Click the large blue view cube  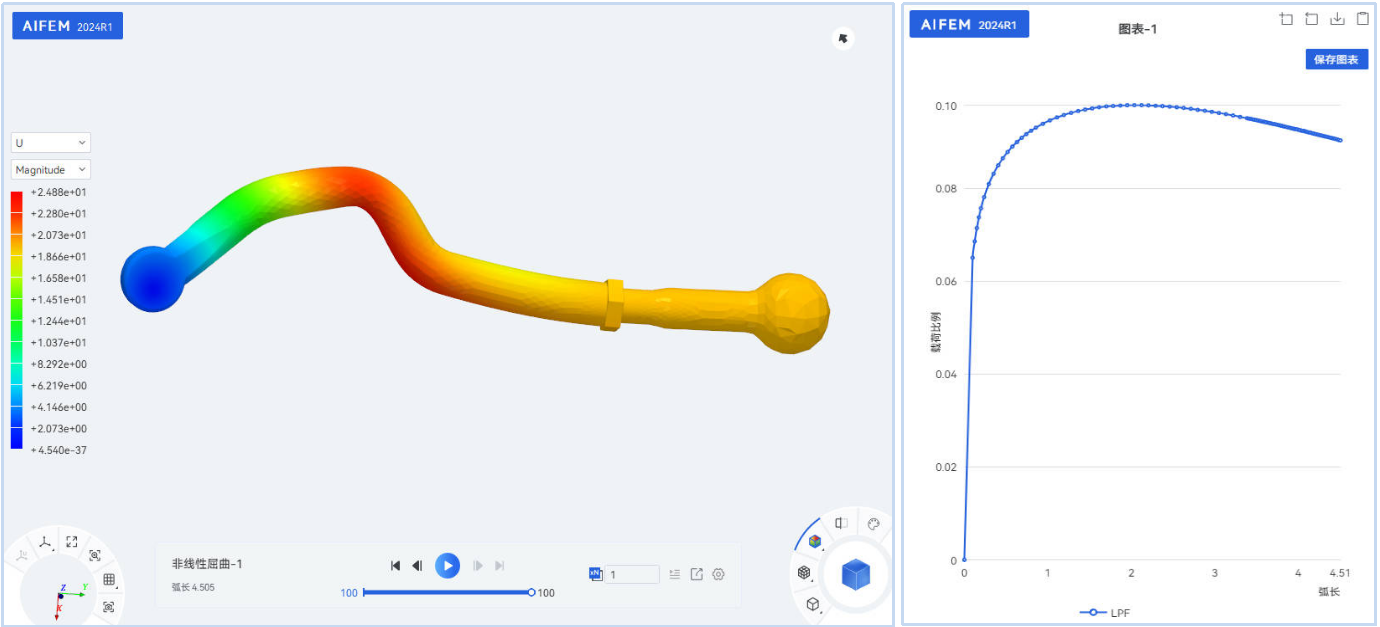point(856,574)
